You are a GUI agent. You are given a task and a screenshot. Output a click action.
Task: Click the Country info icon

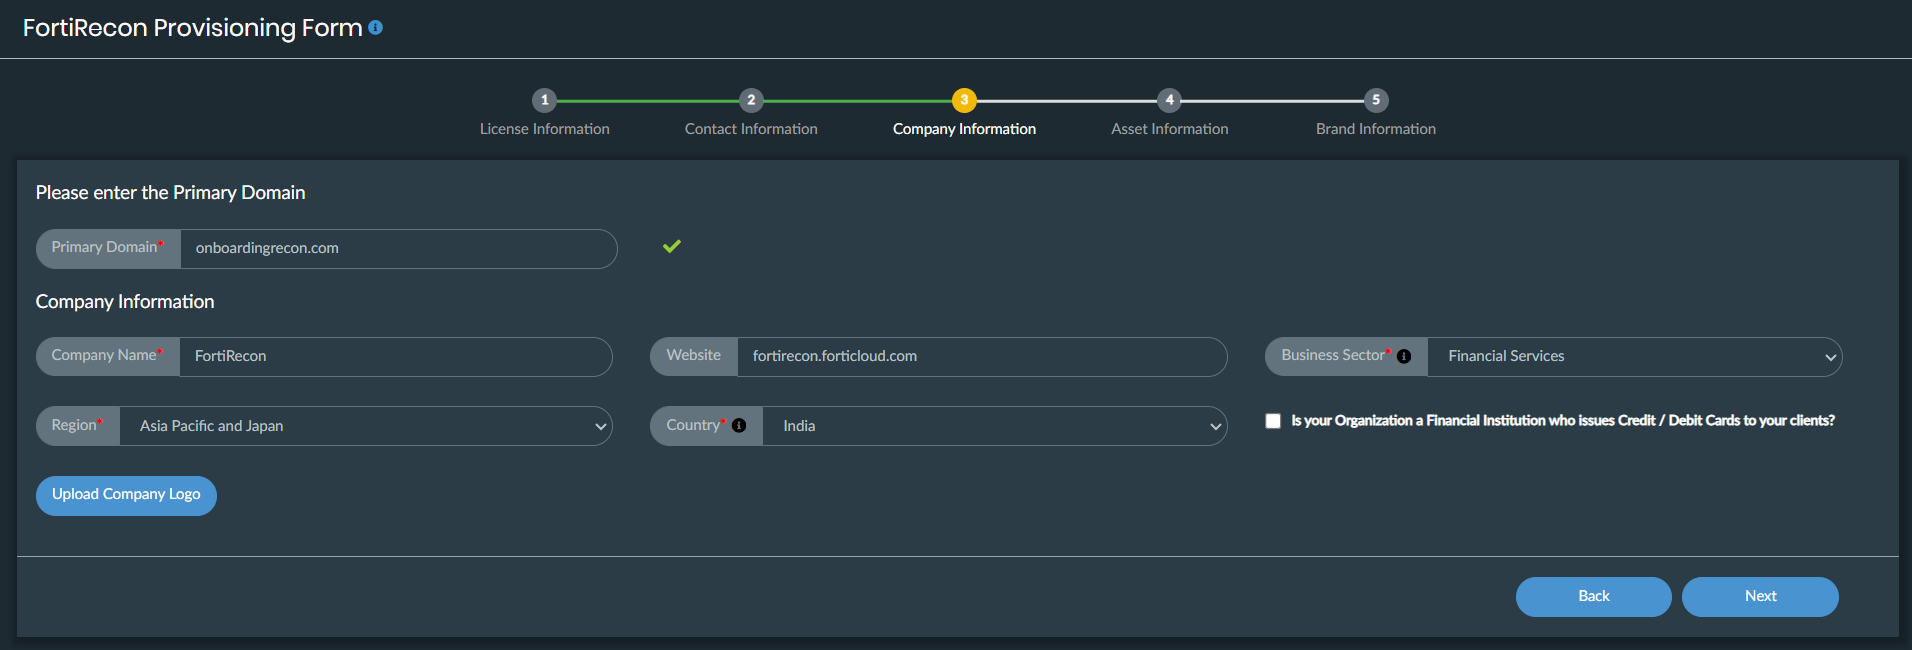click(739, 425)
